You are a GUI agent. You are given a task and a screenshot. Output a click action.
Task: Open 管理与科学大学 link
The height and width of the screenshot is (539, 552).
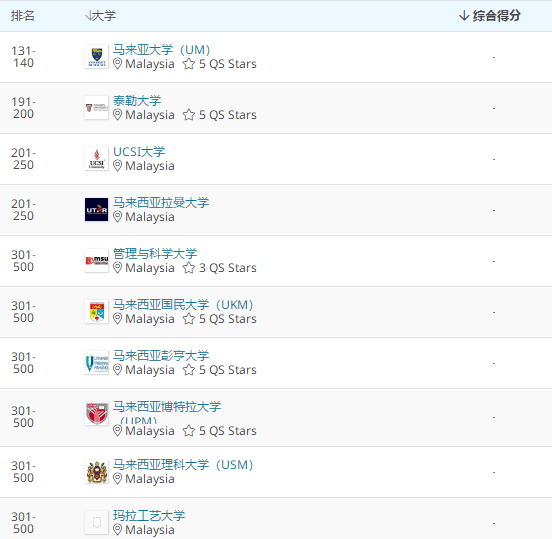coord(155,254)
